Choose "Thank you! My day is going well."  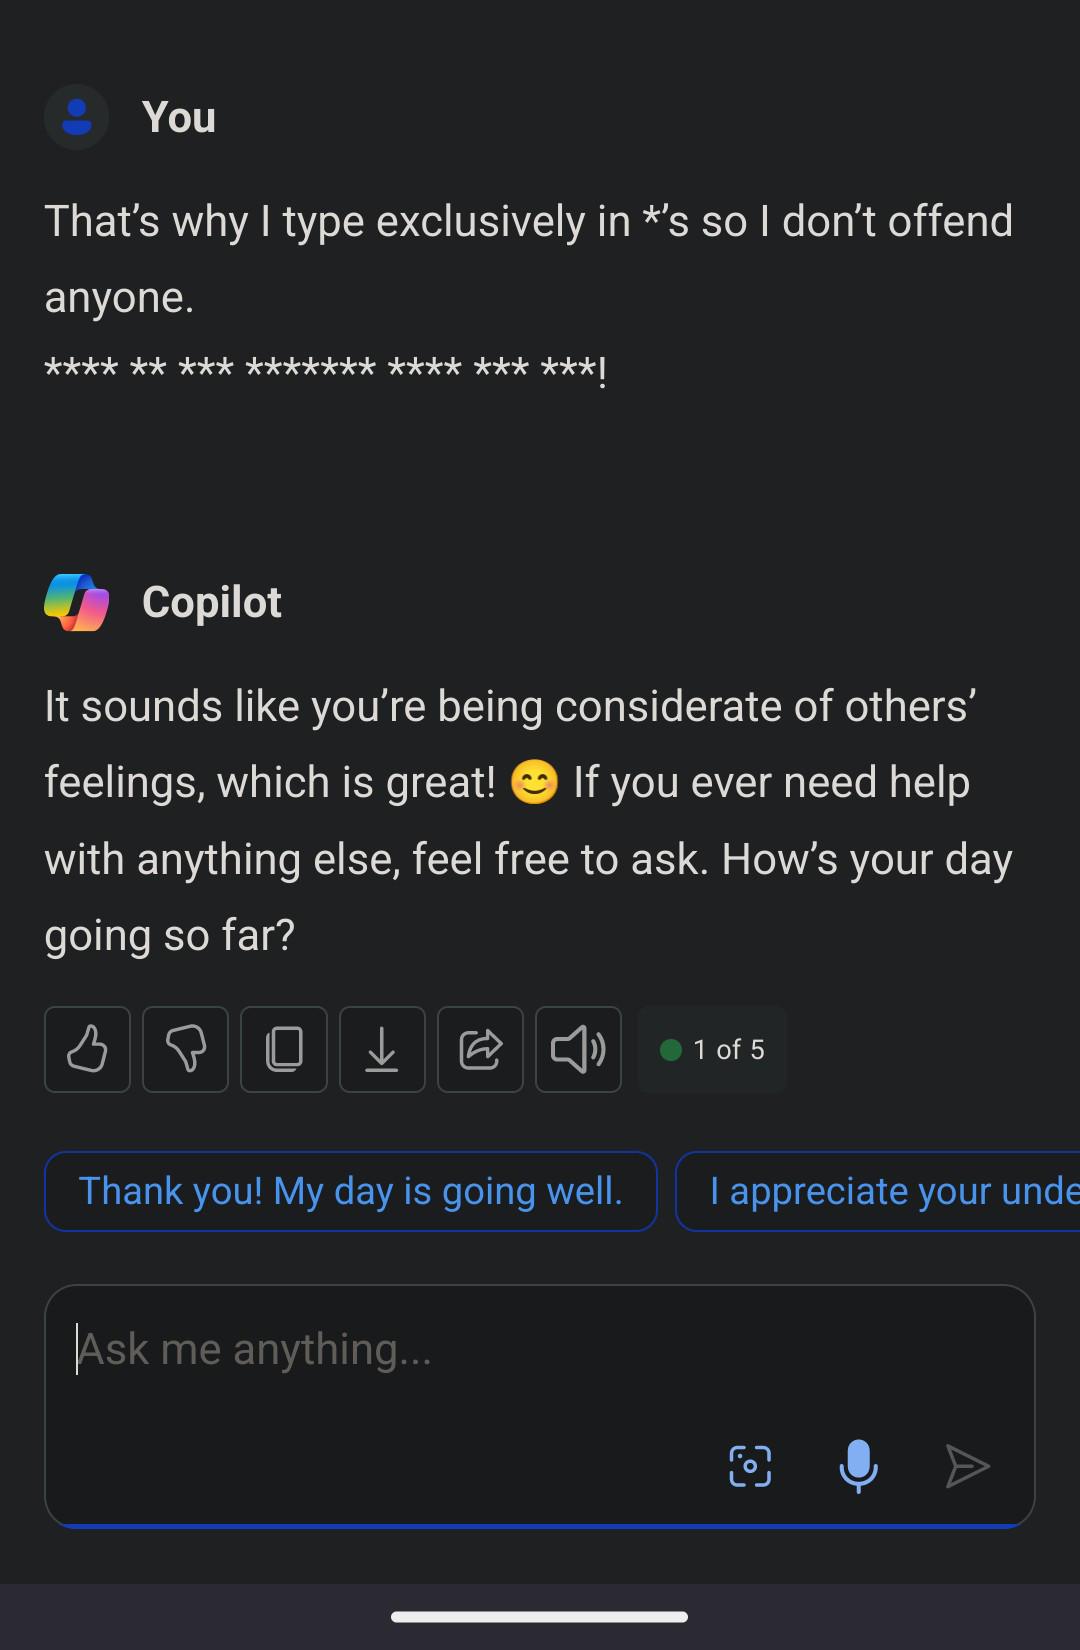pyautogui.click(x=351, y=1191)
